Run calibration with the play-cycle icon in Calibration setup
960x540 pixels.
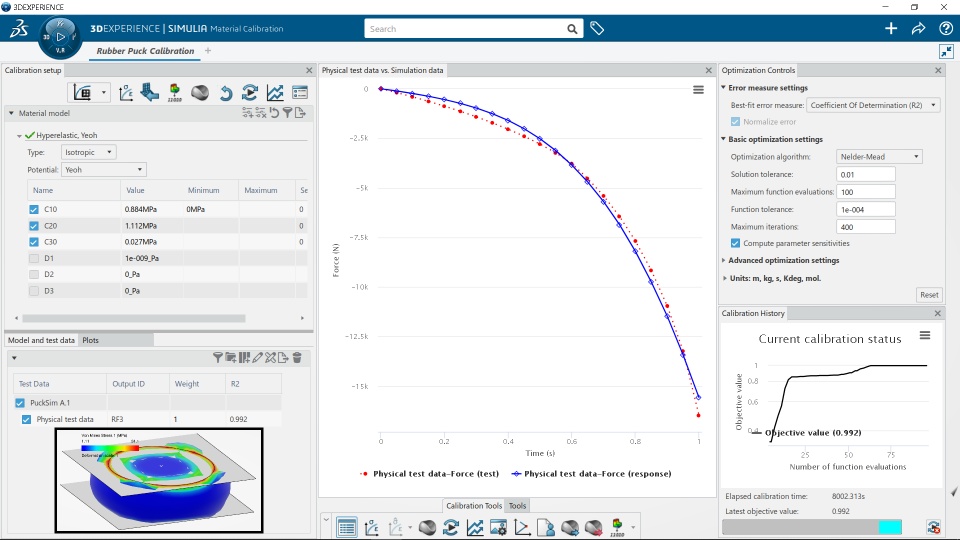coord(250,92)
